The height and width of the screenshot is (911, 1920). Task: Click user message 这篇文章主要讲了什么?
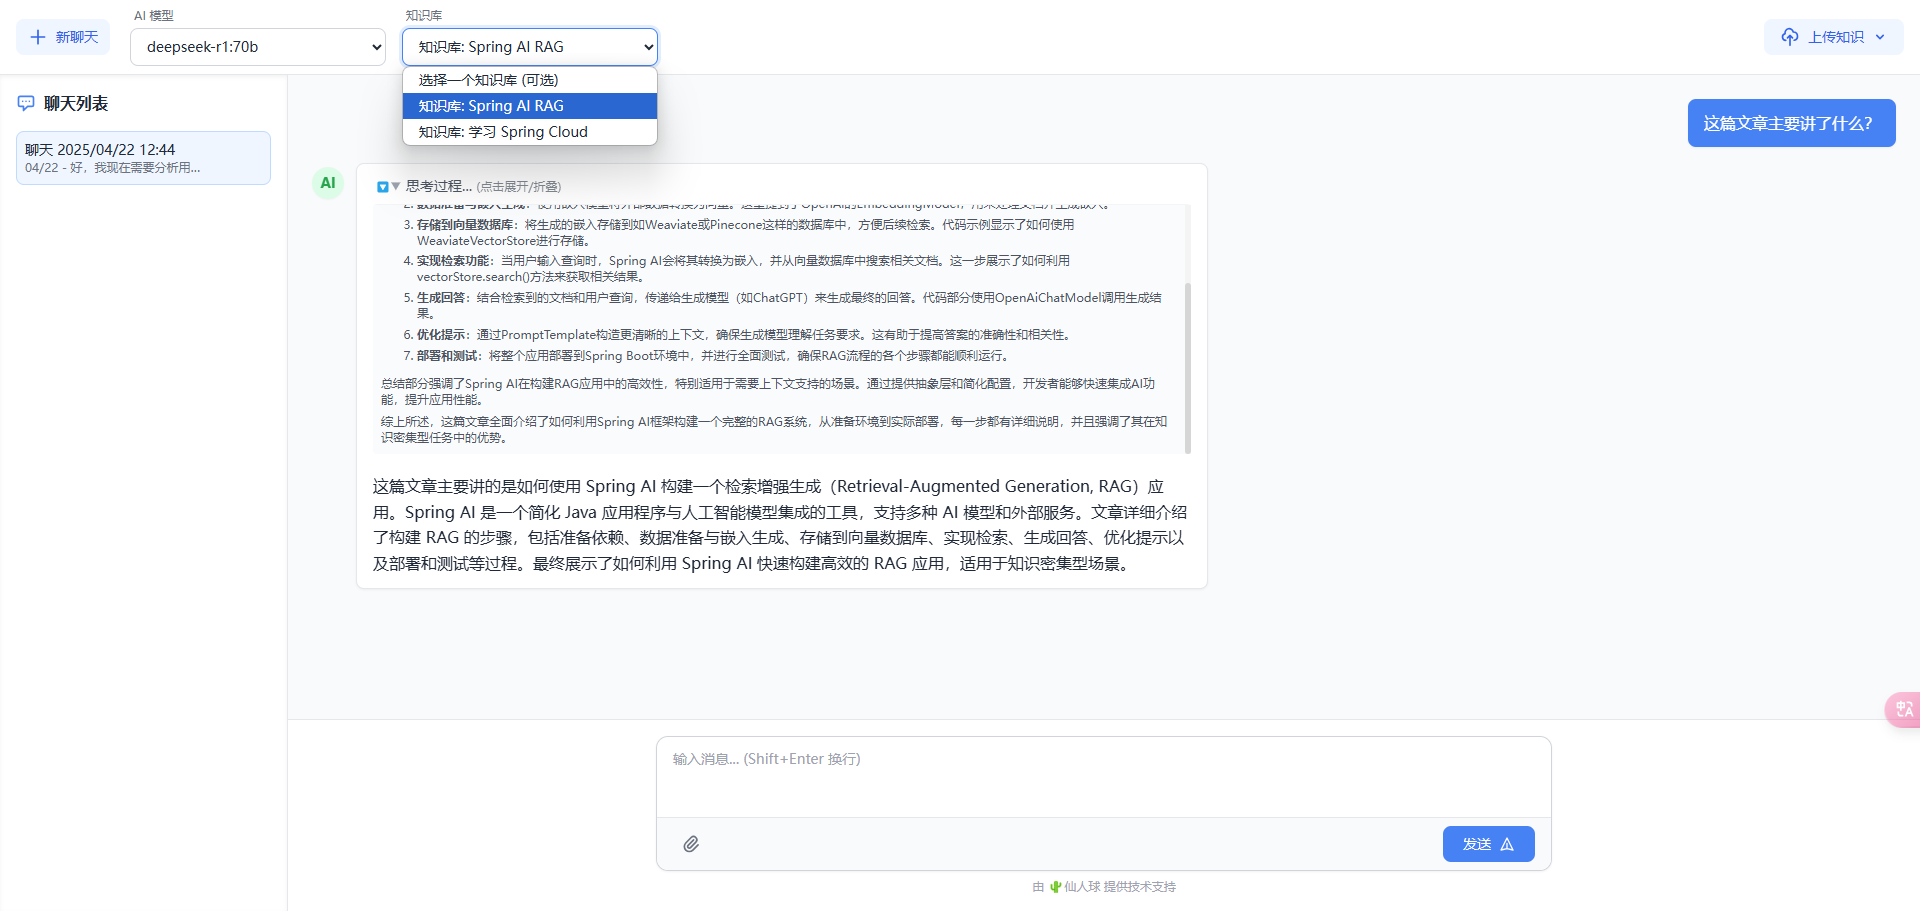[1791, 123]
